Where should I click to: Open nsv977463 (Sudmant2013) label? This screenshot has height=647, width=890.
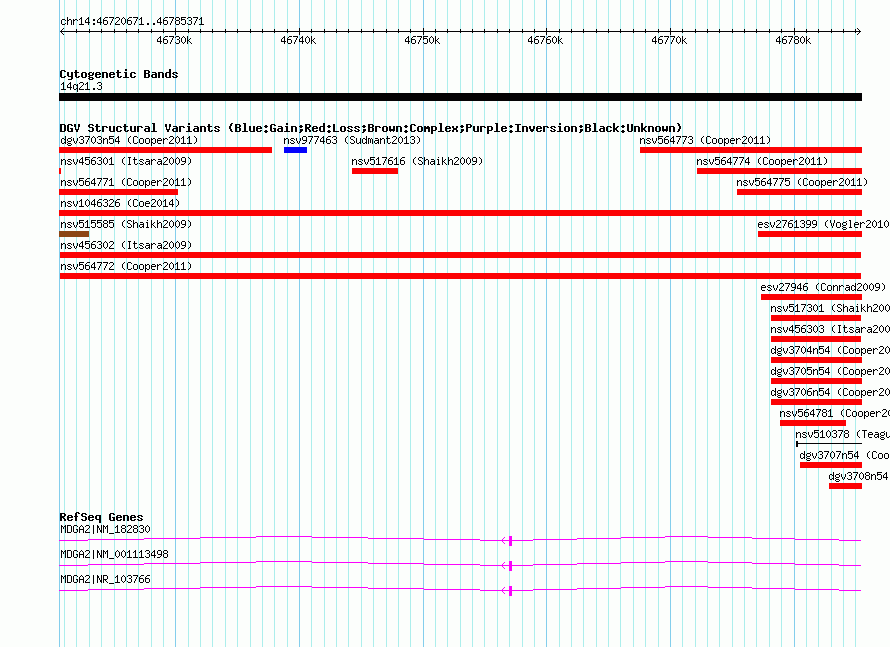click(352, 140)
